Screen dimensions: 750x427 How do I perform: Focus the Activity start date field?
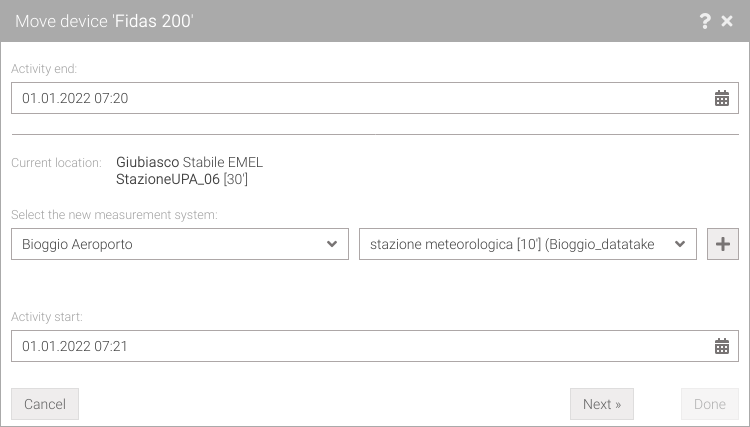pyautogui.click(x=375, y=346)
